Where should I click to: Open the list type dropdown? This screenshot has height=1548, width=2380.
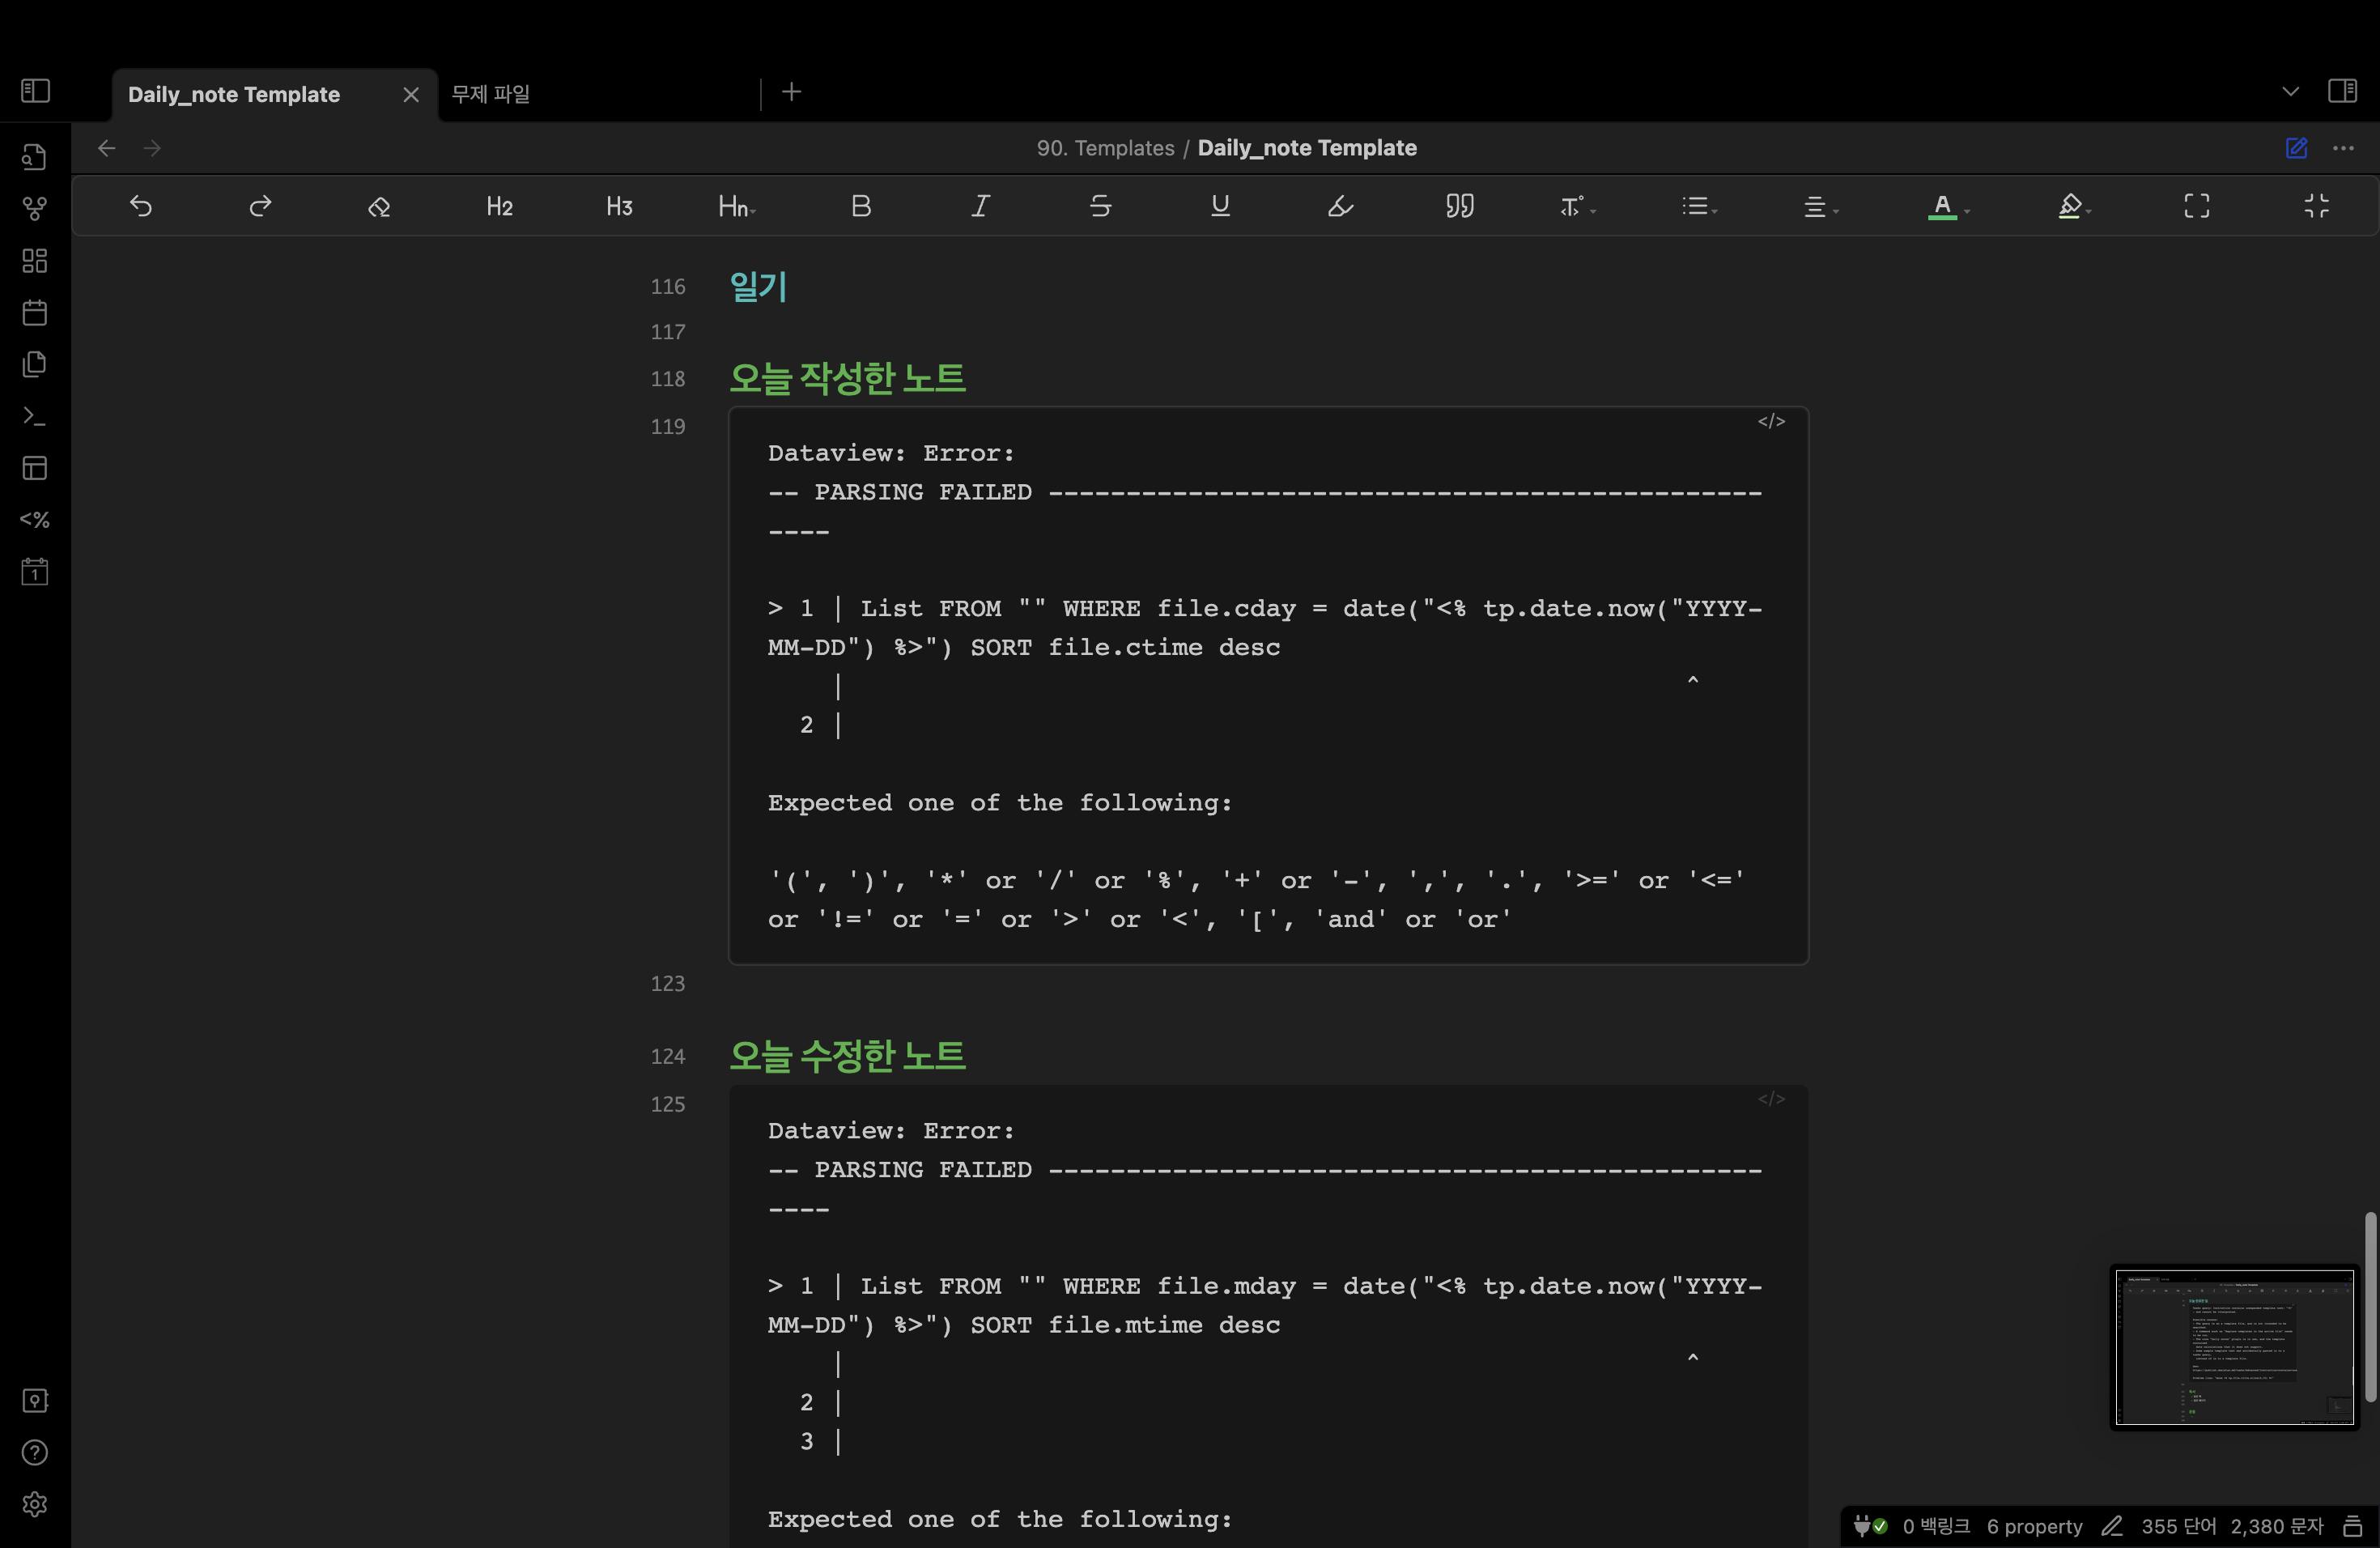(1698, 206)
